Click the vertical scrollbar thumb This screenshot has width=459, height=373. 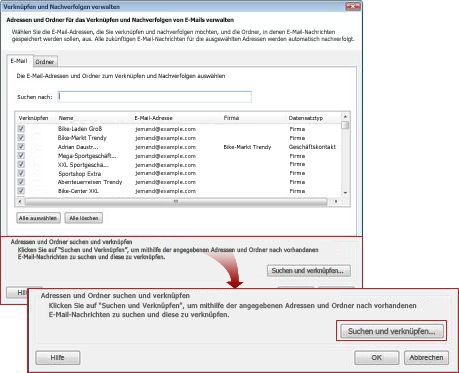click(345, 125)
